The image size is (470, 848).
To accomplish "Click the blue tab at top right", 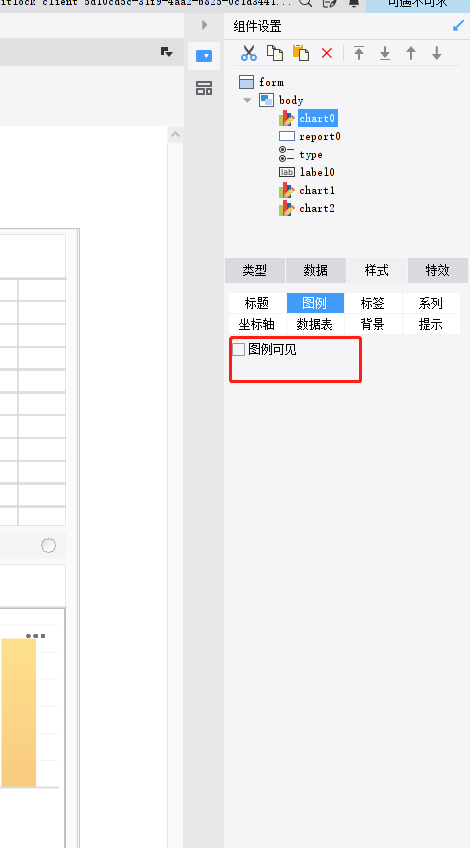I will (x=418, y=4).
